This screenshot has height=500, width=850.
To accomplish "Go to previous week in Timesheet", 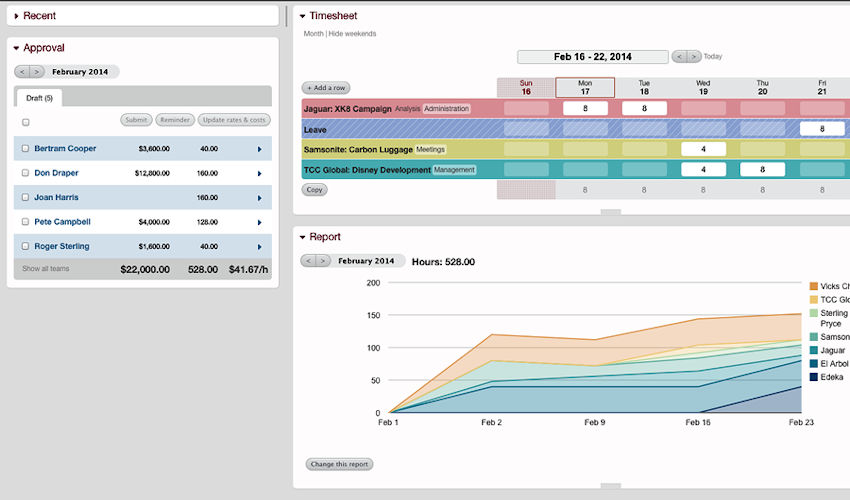I will coord(679,57).
